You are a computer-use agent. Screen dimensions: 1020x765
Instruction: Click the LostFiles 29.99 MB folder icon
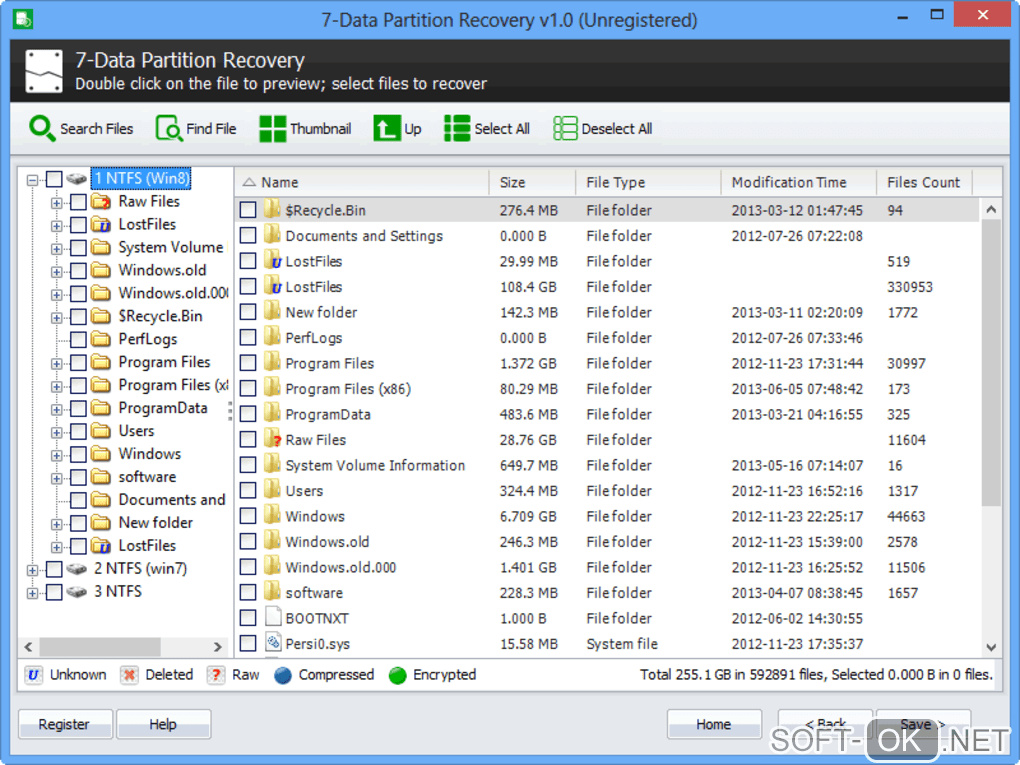click(272, 260)
